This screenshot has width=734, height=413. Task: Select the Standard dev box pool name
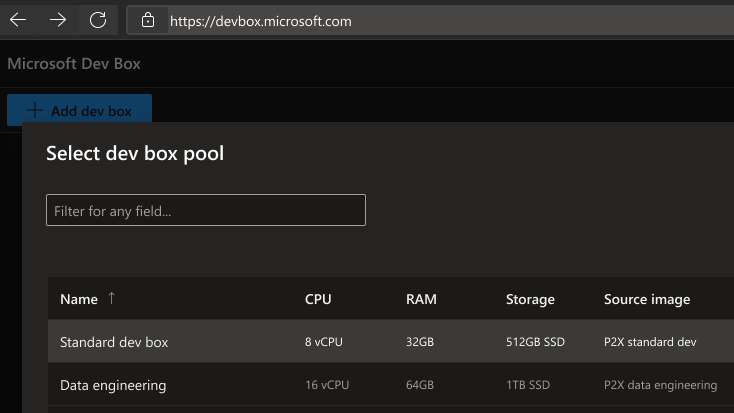(x=114, y=342)
